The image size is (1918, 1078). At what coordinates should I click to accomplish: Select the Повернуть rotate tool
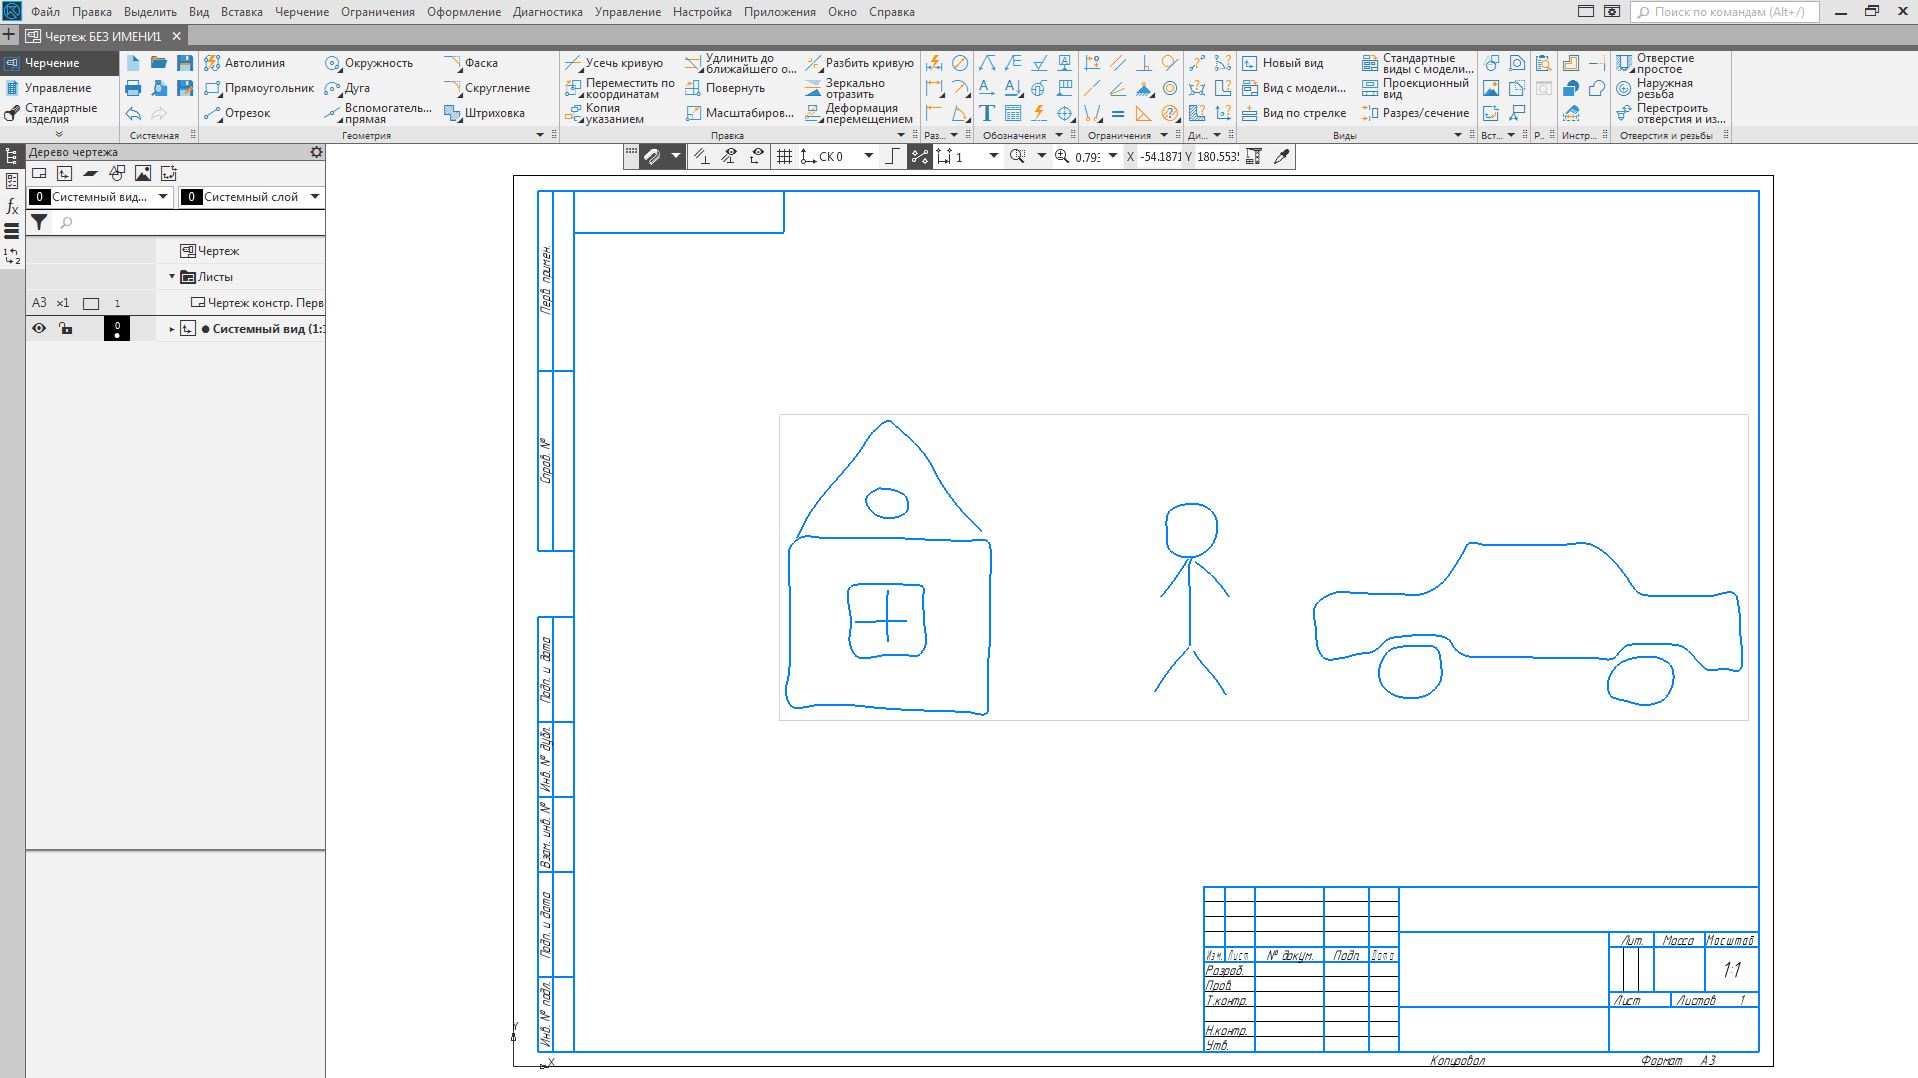coord(725,88)
